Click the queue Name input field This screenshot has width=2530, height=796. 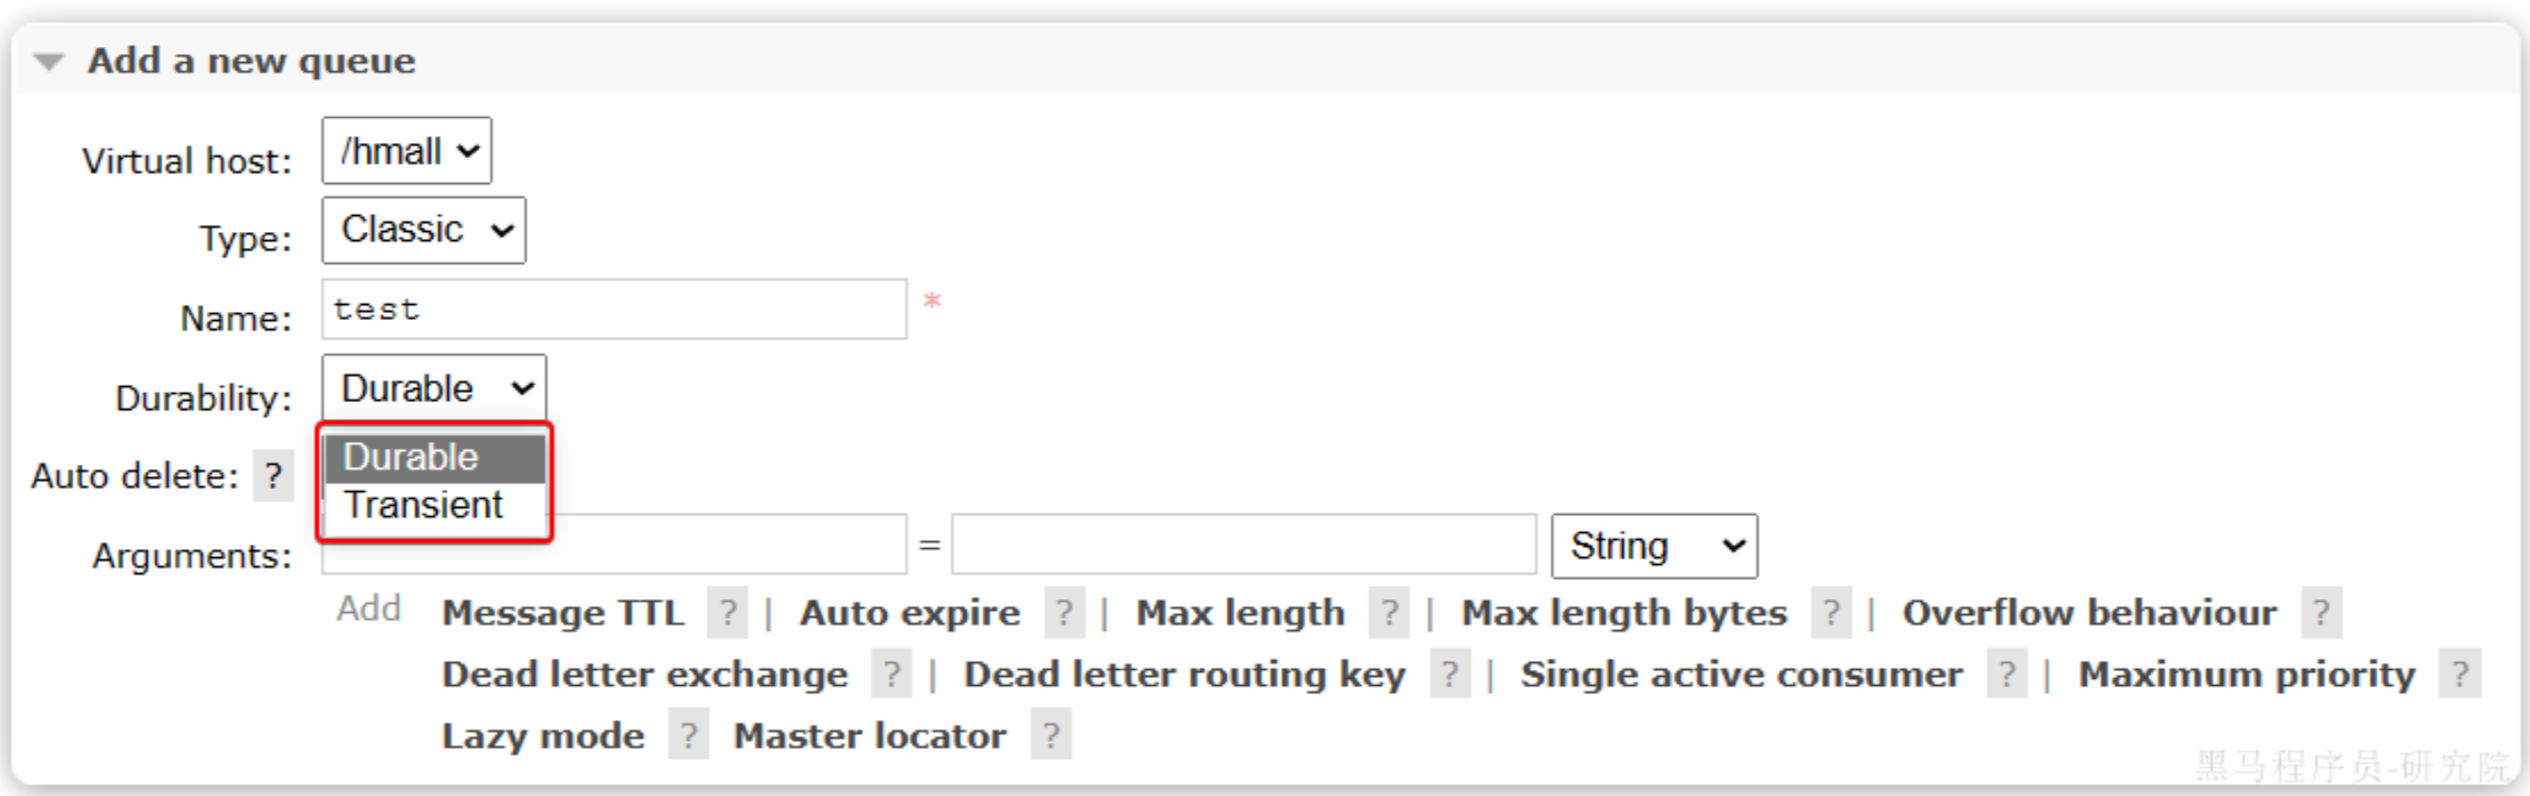pos(614,310)
